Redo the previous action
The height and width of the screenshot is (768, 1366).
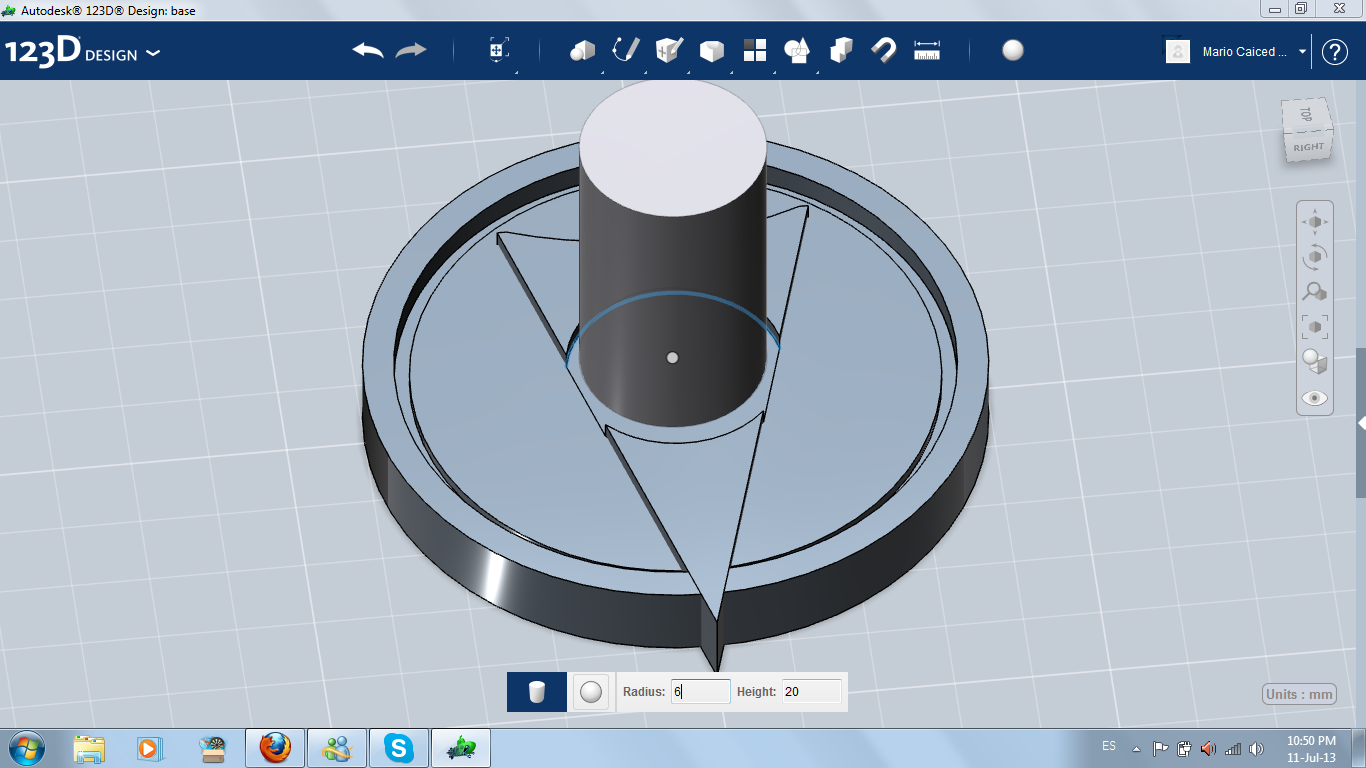pyautogui.click(x=411, y=50)
